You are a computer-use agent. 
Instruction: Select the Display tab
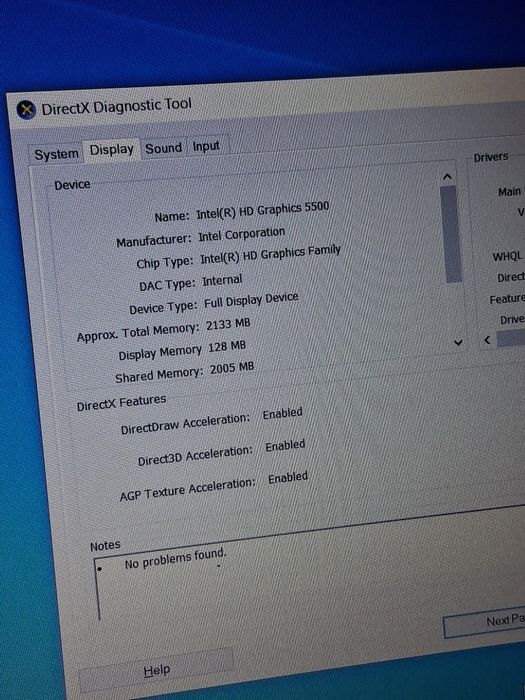[112, 150]
